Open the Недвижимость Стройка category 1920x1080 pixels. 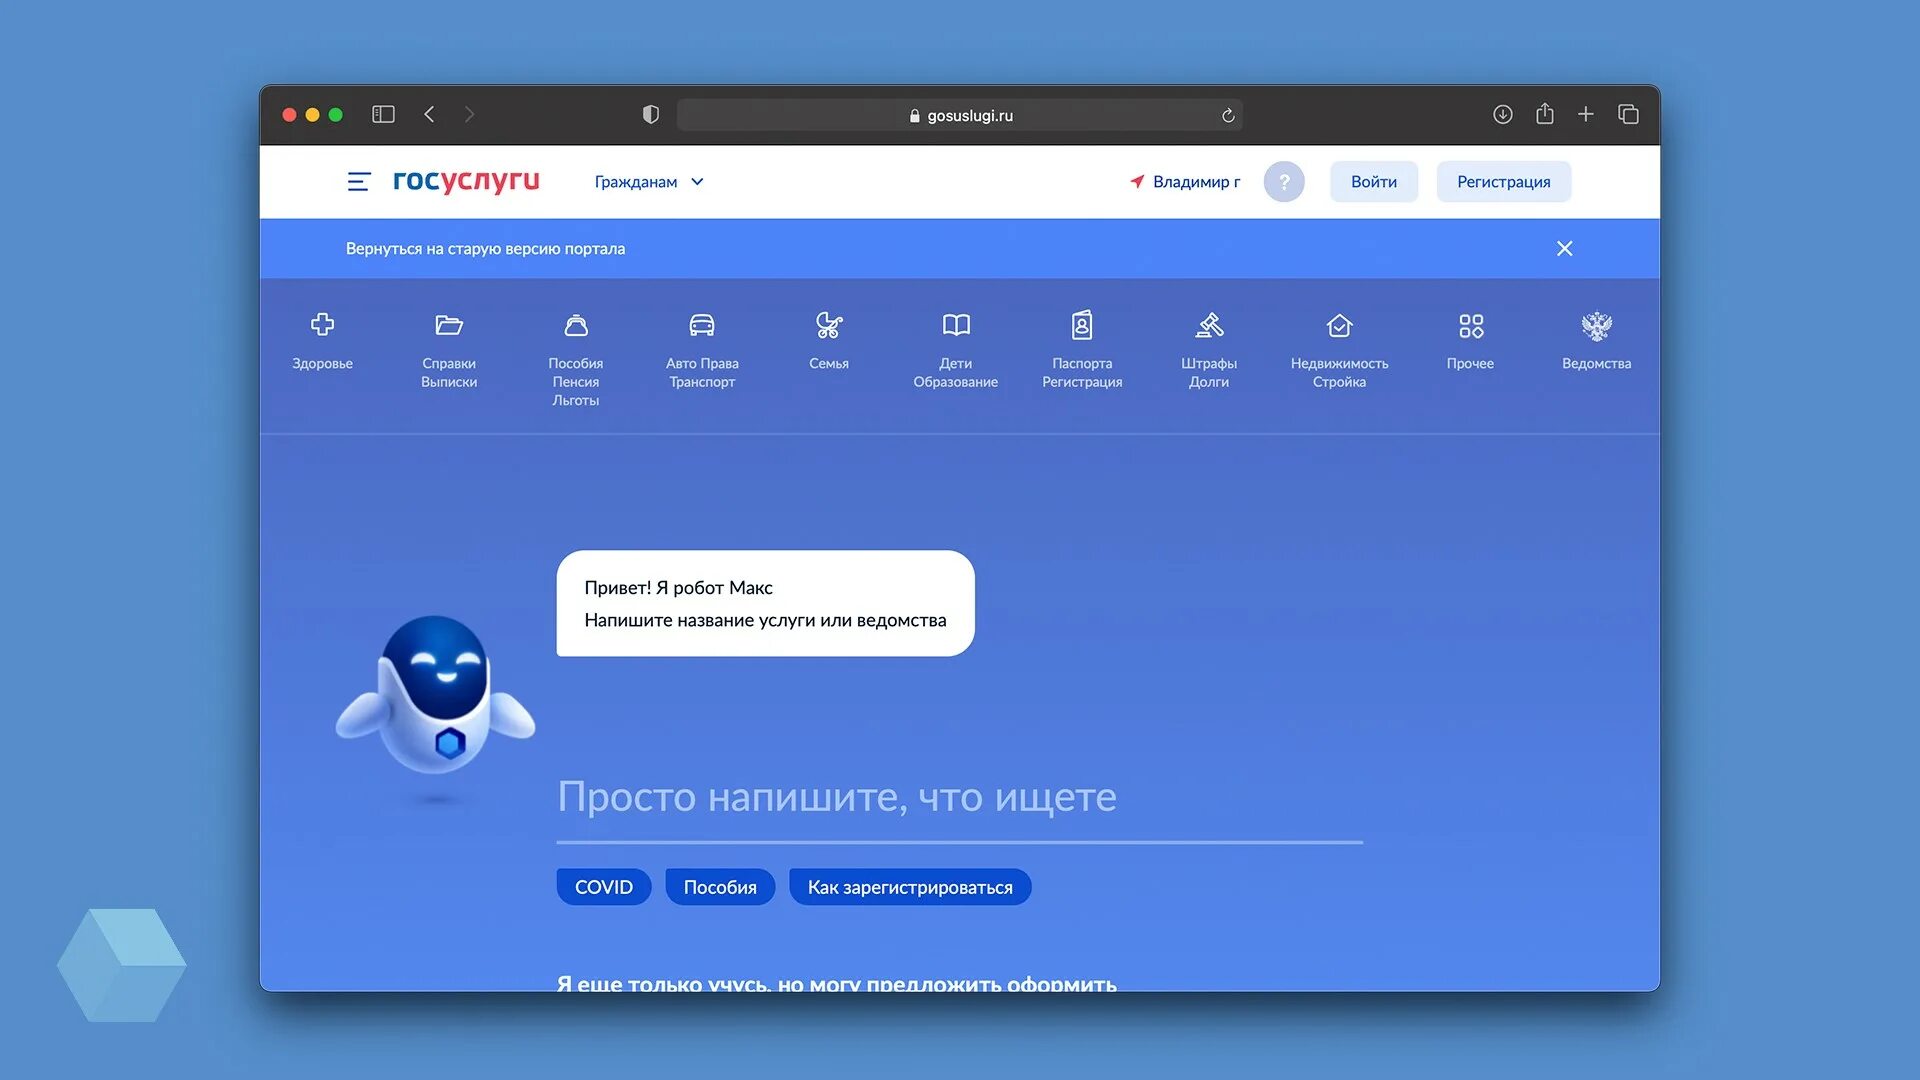1339,351
